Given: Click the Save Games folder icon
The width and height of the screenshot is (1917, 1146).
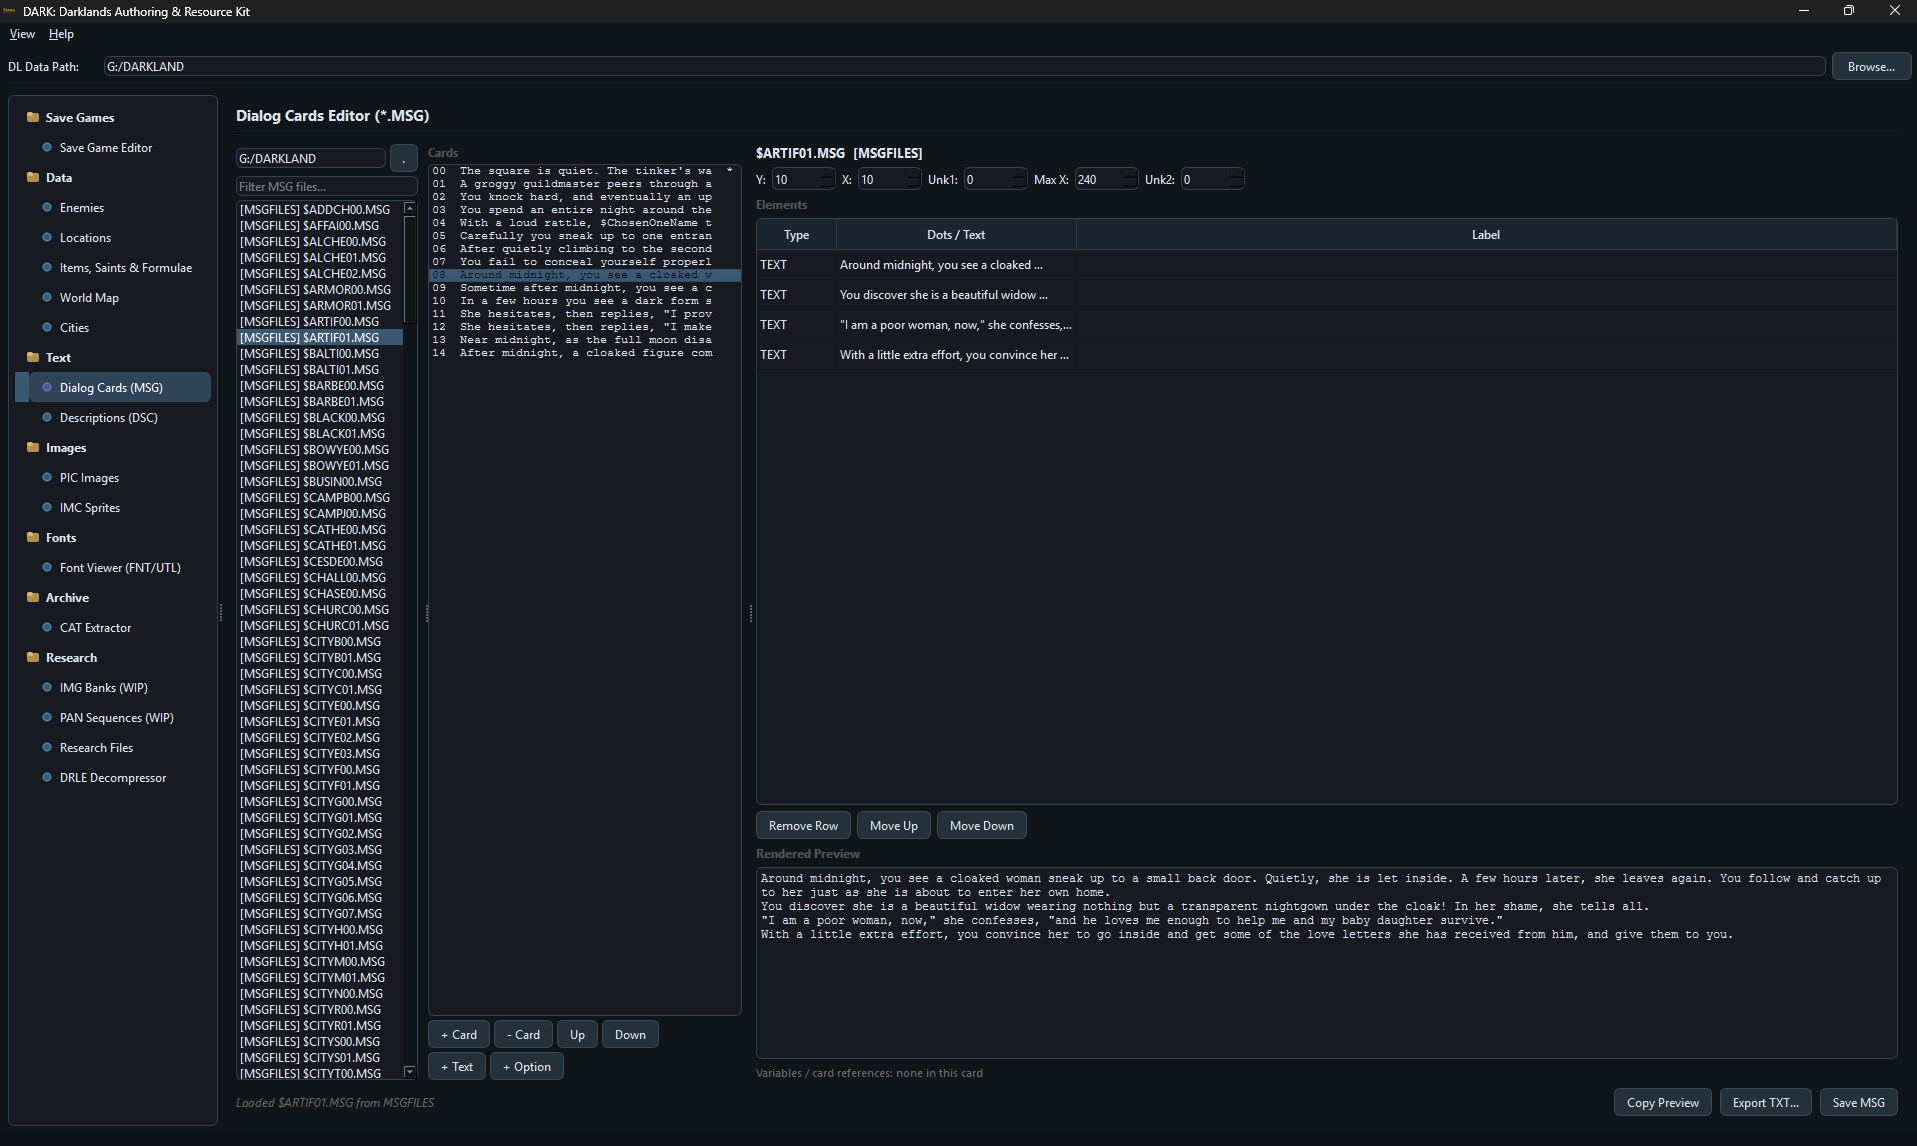Looking at the screenshot, I should coord(33,117).
